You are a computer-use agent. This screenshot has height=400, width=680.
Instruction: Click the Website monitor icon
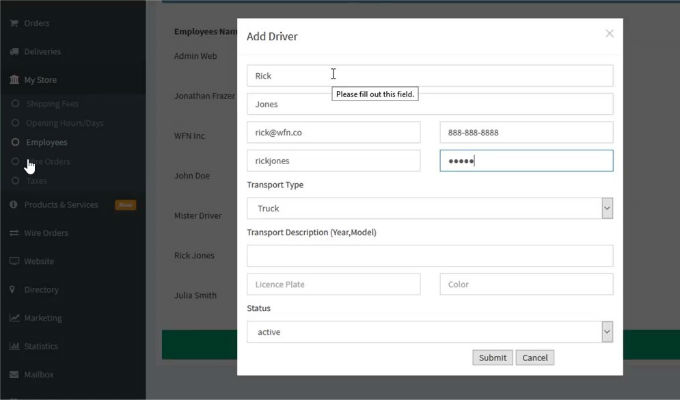(x=14, y=261)
